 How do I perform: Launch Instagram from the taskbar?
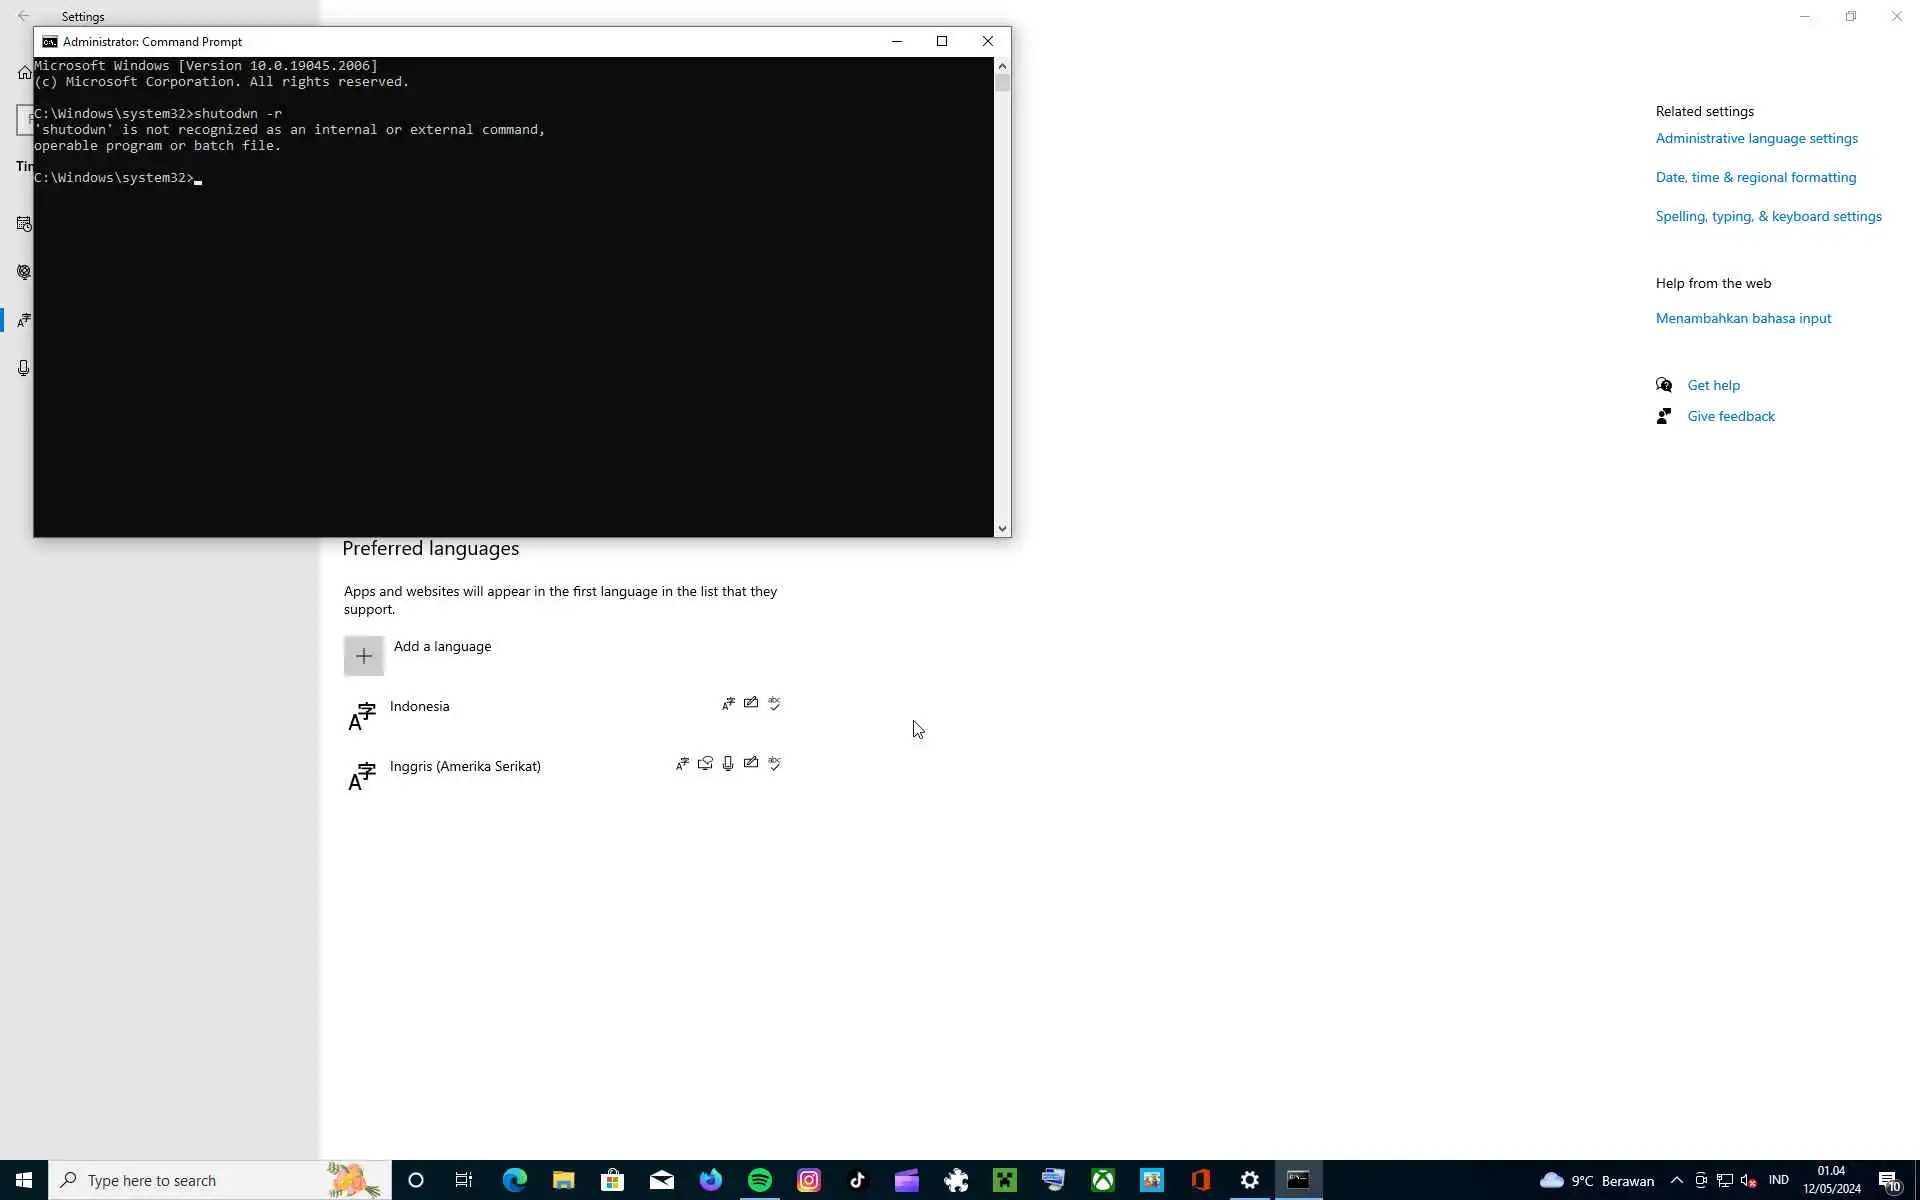pos(809,1180)
